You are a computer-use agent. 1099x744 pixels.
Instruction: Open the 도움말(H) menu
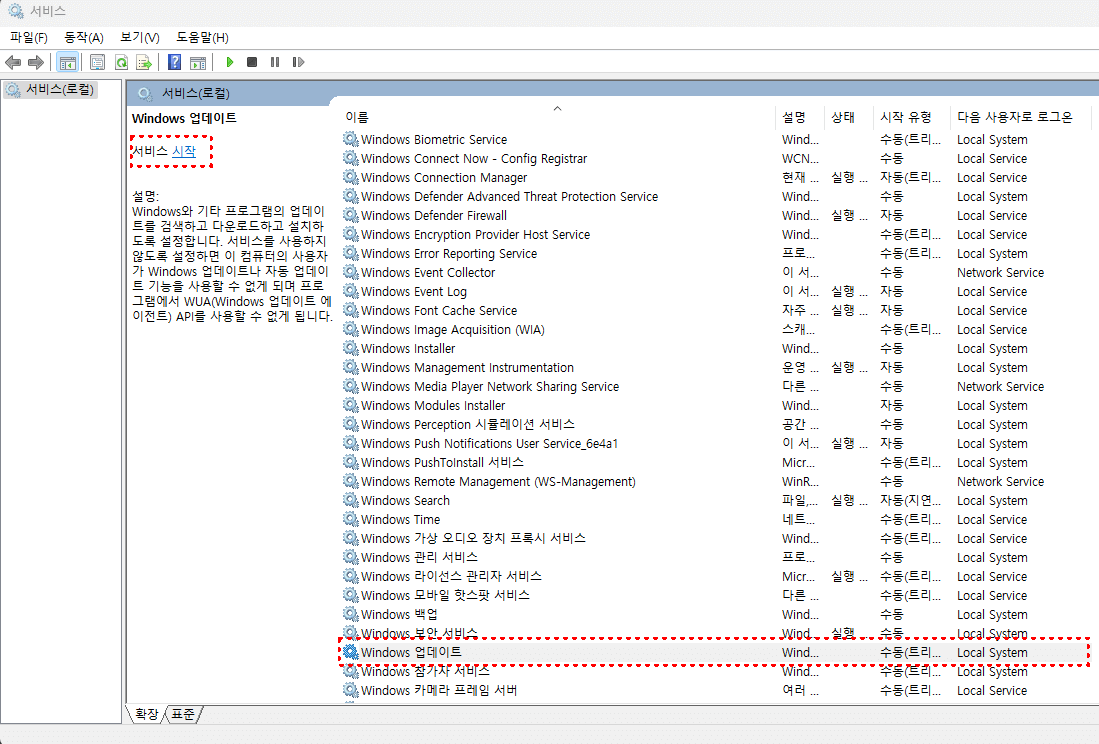202,37
